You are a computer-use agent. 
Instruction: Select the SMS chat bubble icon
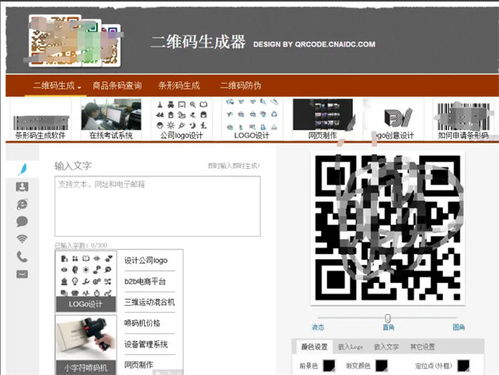[22, 221]
